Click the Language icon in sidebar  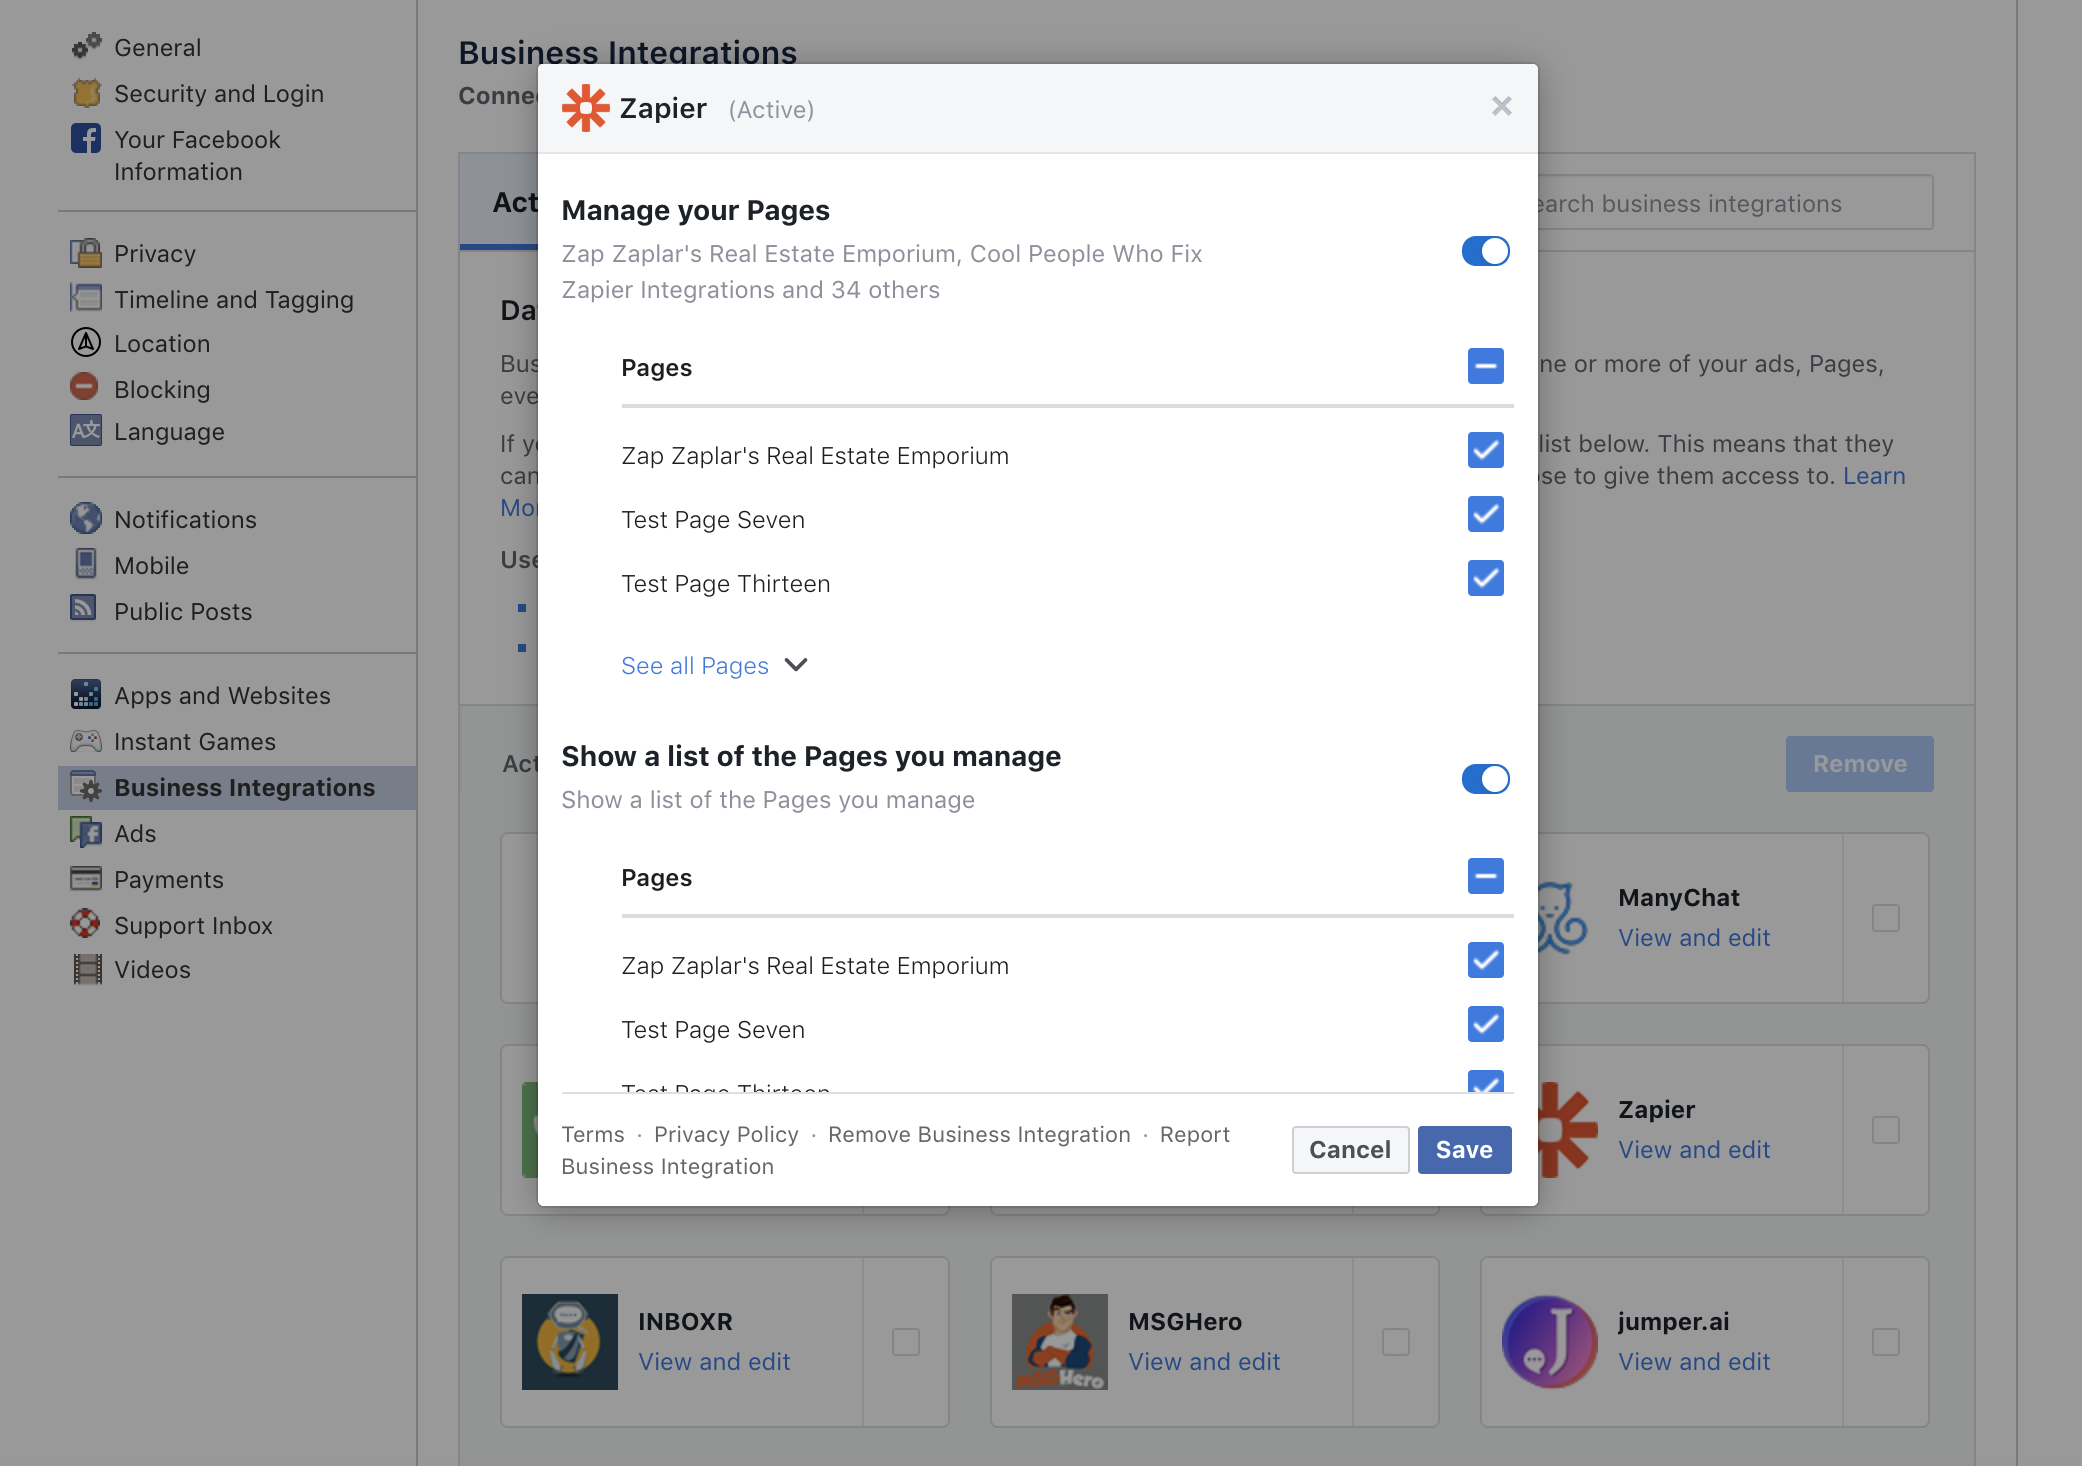click(86, 431)
